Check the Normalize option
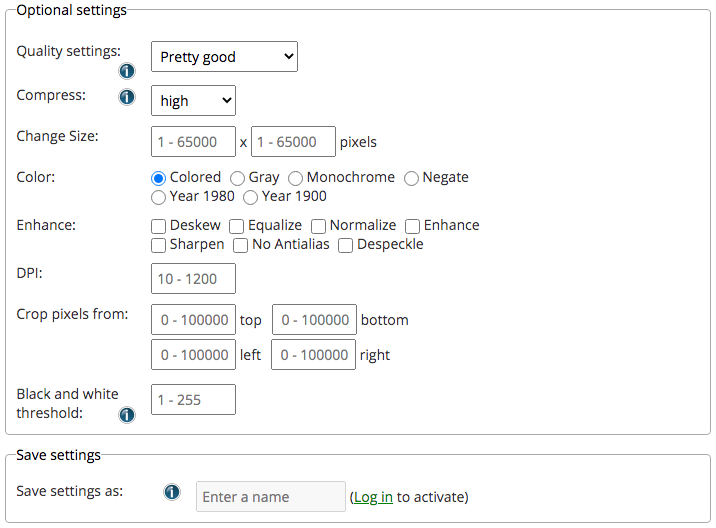The image size is (716, 528). coord(318,226)
